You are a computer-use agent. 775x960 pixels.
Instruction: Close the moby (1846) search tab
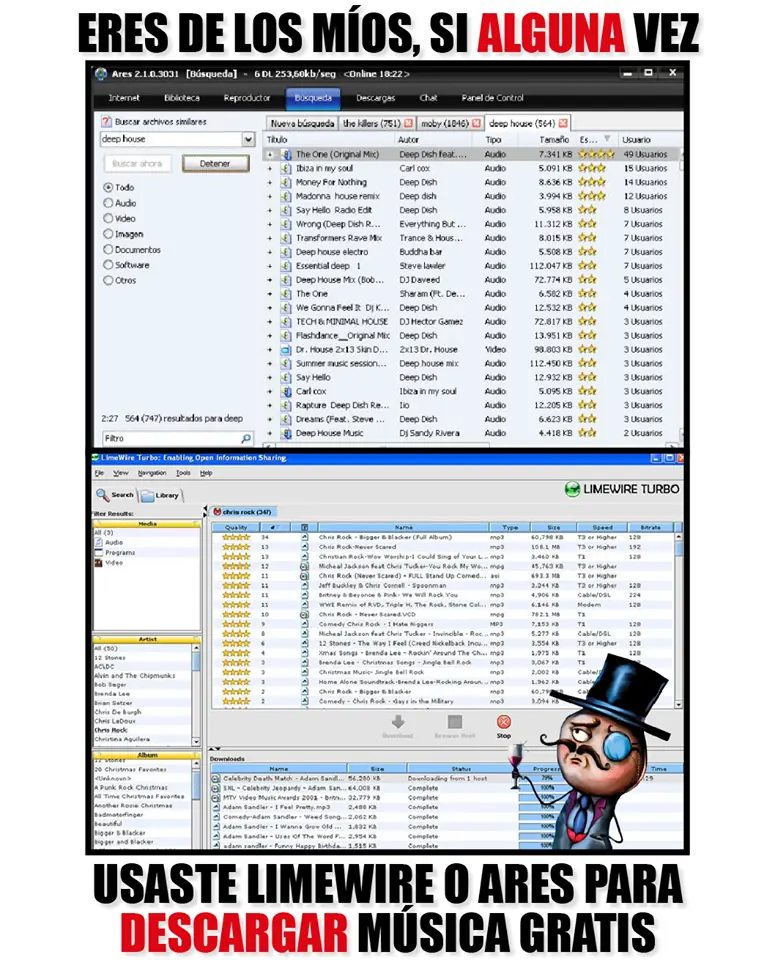476,123
